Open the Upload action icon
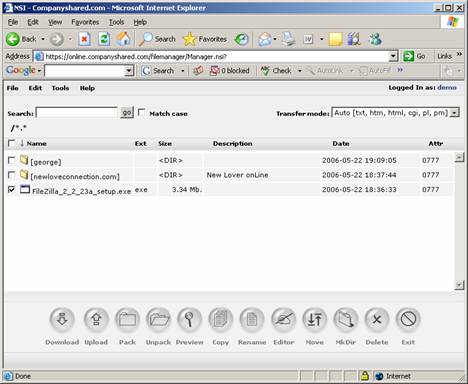This screenshot has height=384, width=468. tap(96, 319)
